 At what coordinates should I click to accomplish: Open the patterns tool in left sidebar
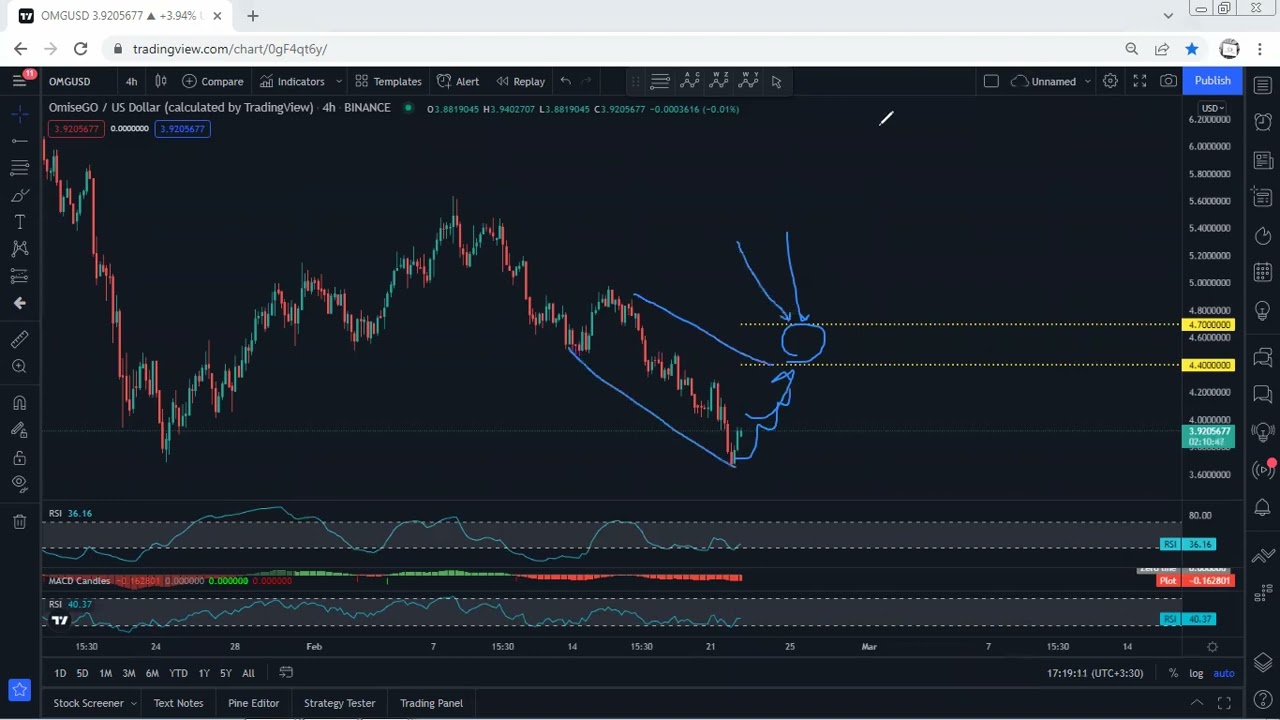point(19,248)
